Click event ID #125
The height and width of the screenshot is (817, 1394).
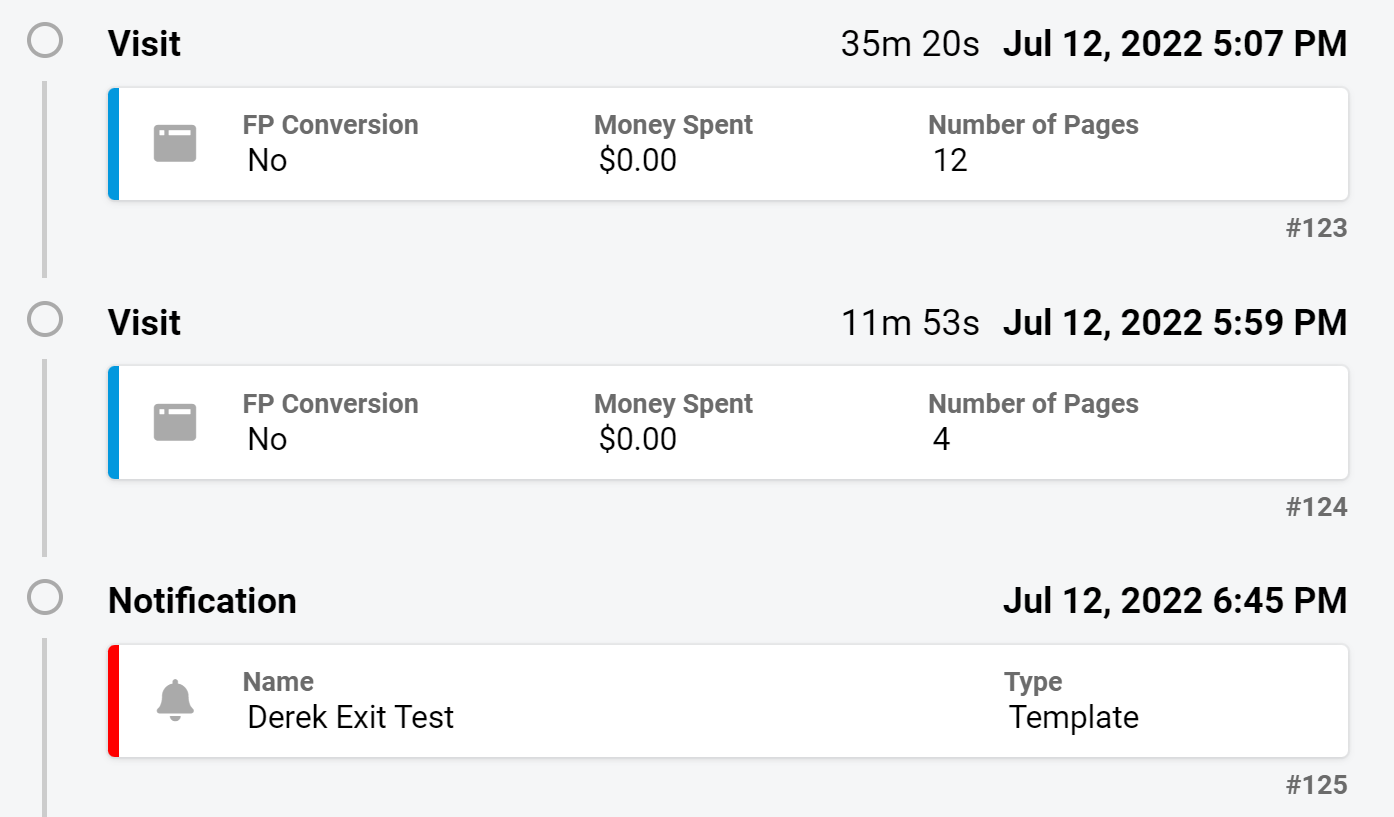[1317, 786]
